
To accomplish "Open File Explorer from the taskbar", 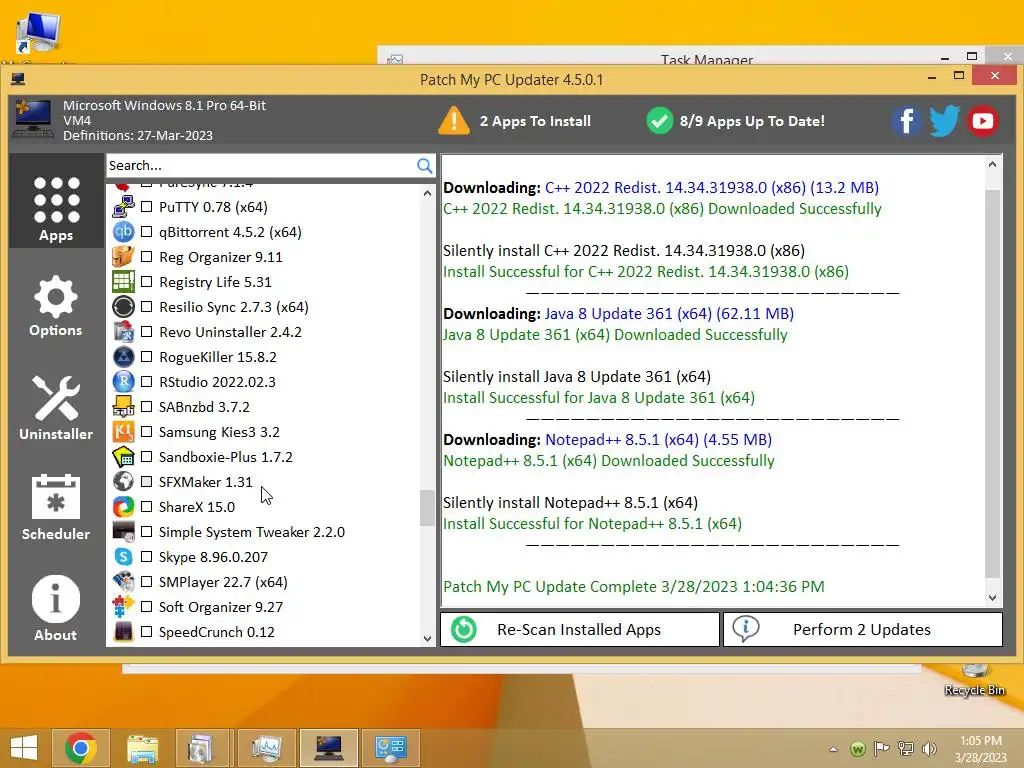I will pyautogui.click(x=142, y=748).
